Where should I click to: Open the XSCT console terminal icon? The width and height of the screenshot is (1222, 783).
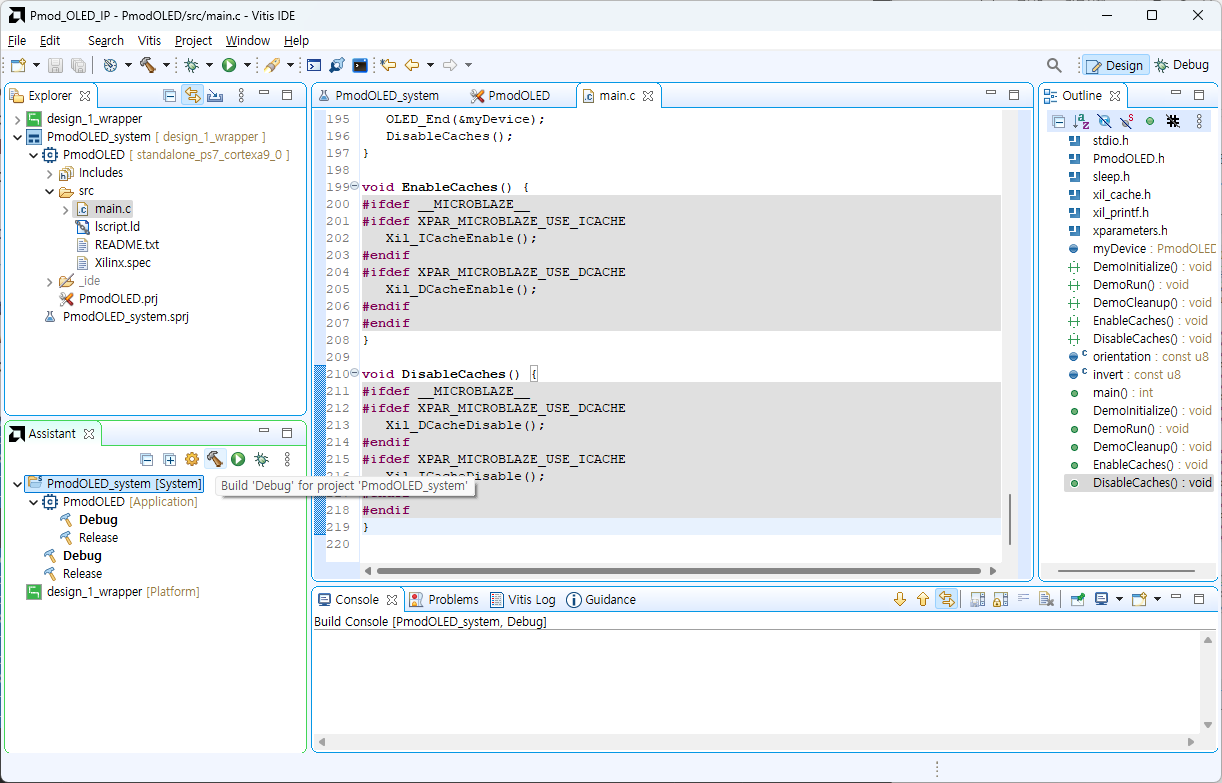[314, 65]
